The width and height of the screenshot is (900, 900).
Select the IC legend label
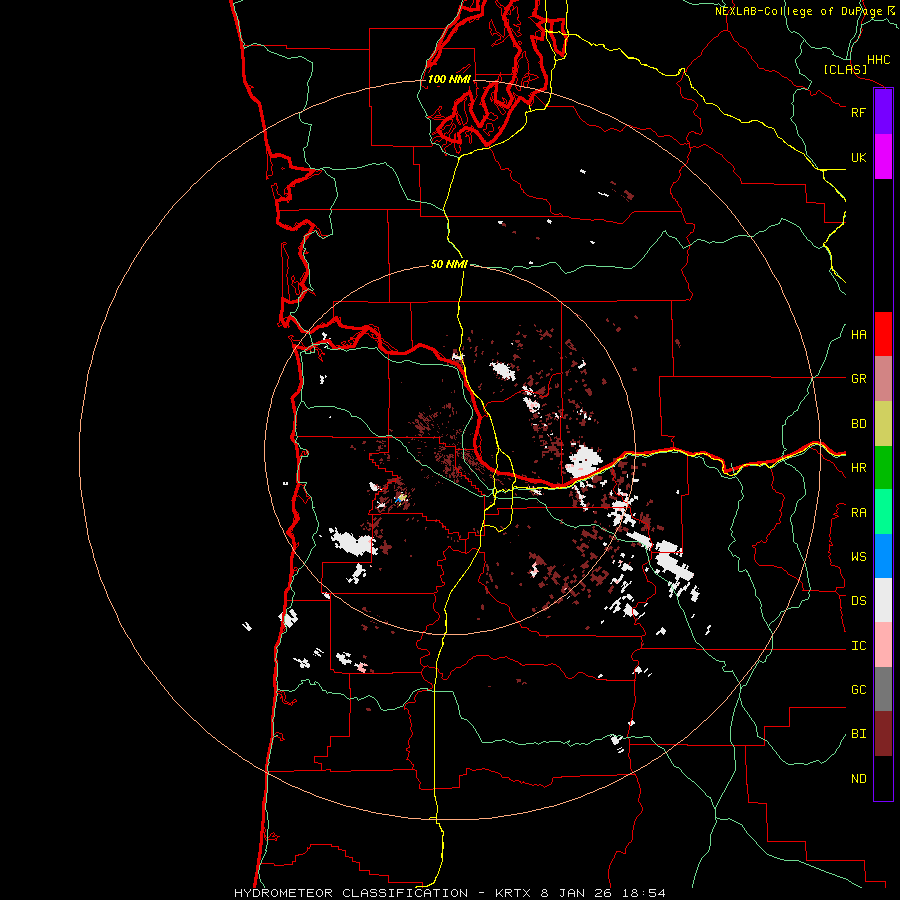[858, 646]
